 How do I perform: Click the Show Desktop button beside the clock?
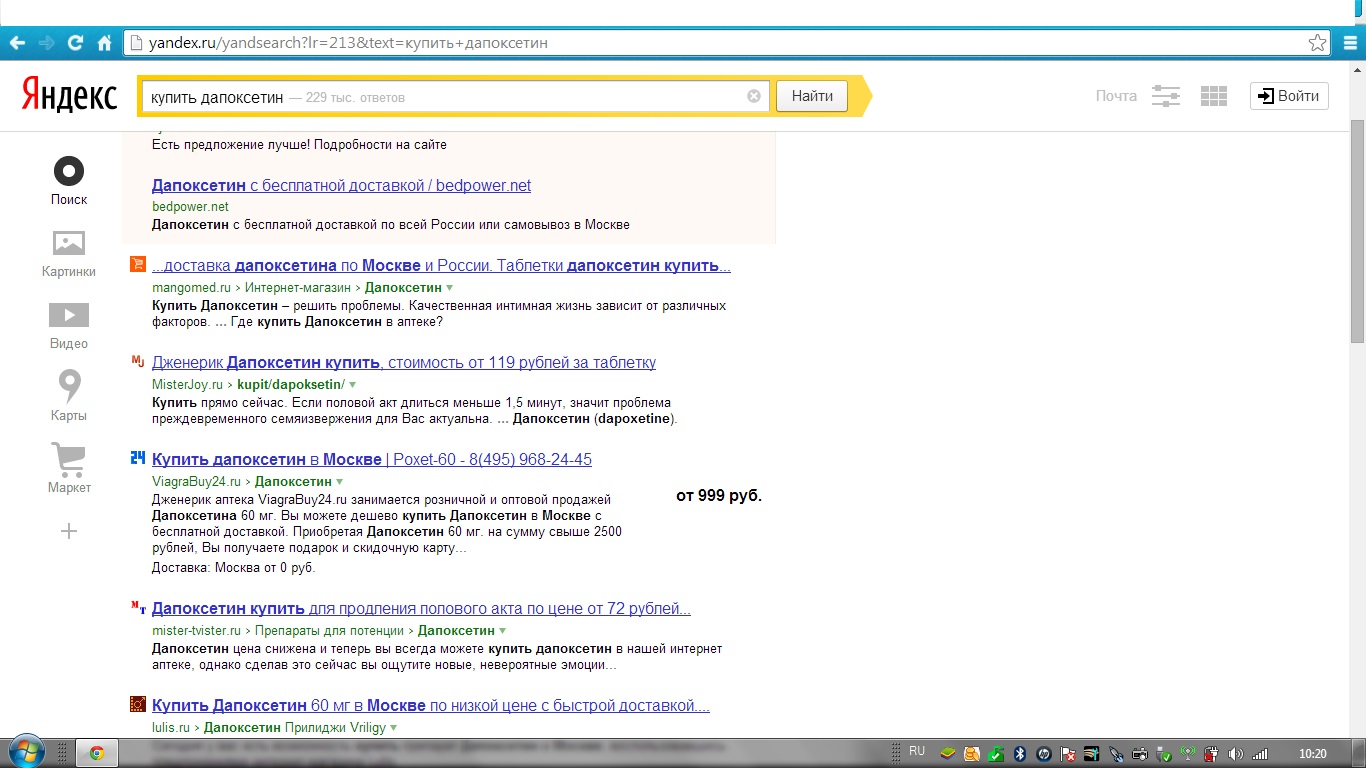click(x=1358, y=753)
